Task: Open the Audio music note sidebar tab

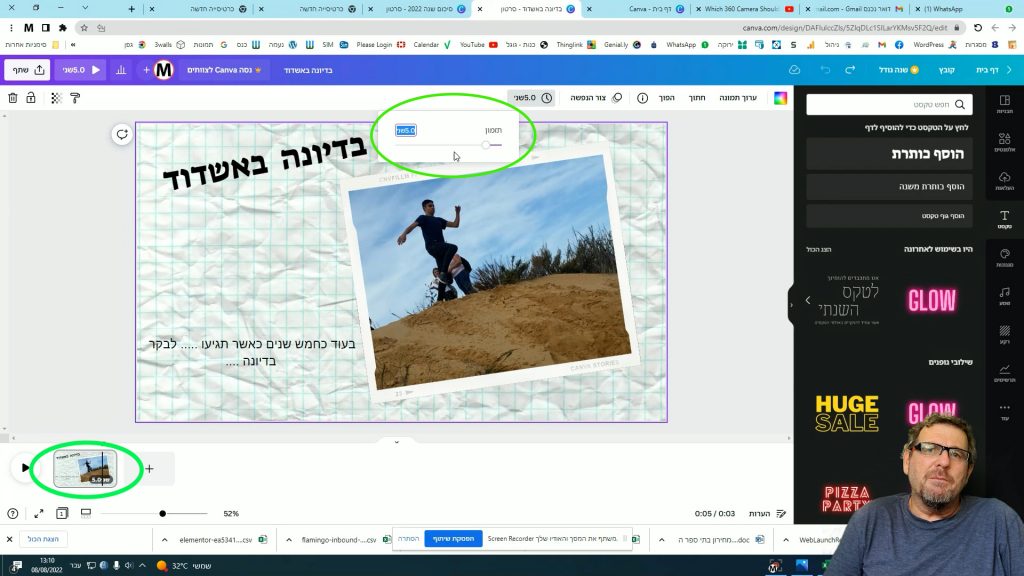Action: (x=1004, y=296)
